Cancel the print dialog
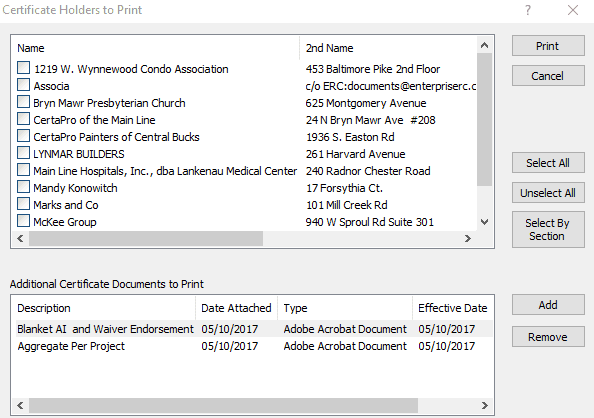Screen dimensions: 594x418 click(x=548, y=76)
